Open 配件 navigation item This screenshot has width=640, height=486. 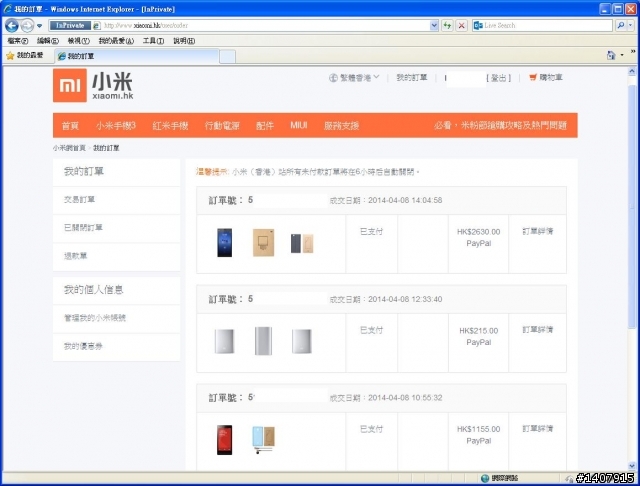click(264, 126)
